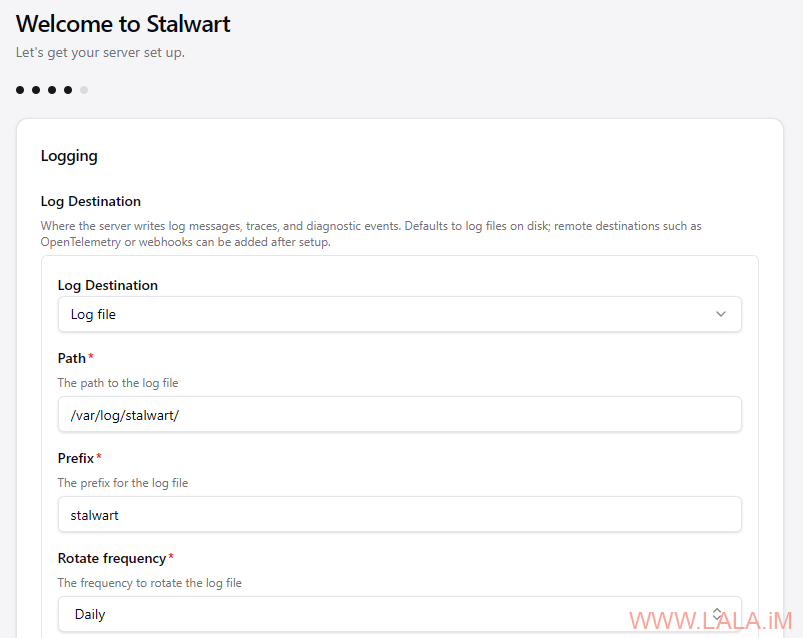Viewport: 803px width, 638px height.
Task: Click the "Prefix" field label
Action: point(76,458)
